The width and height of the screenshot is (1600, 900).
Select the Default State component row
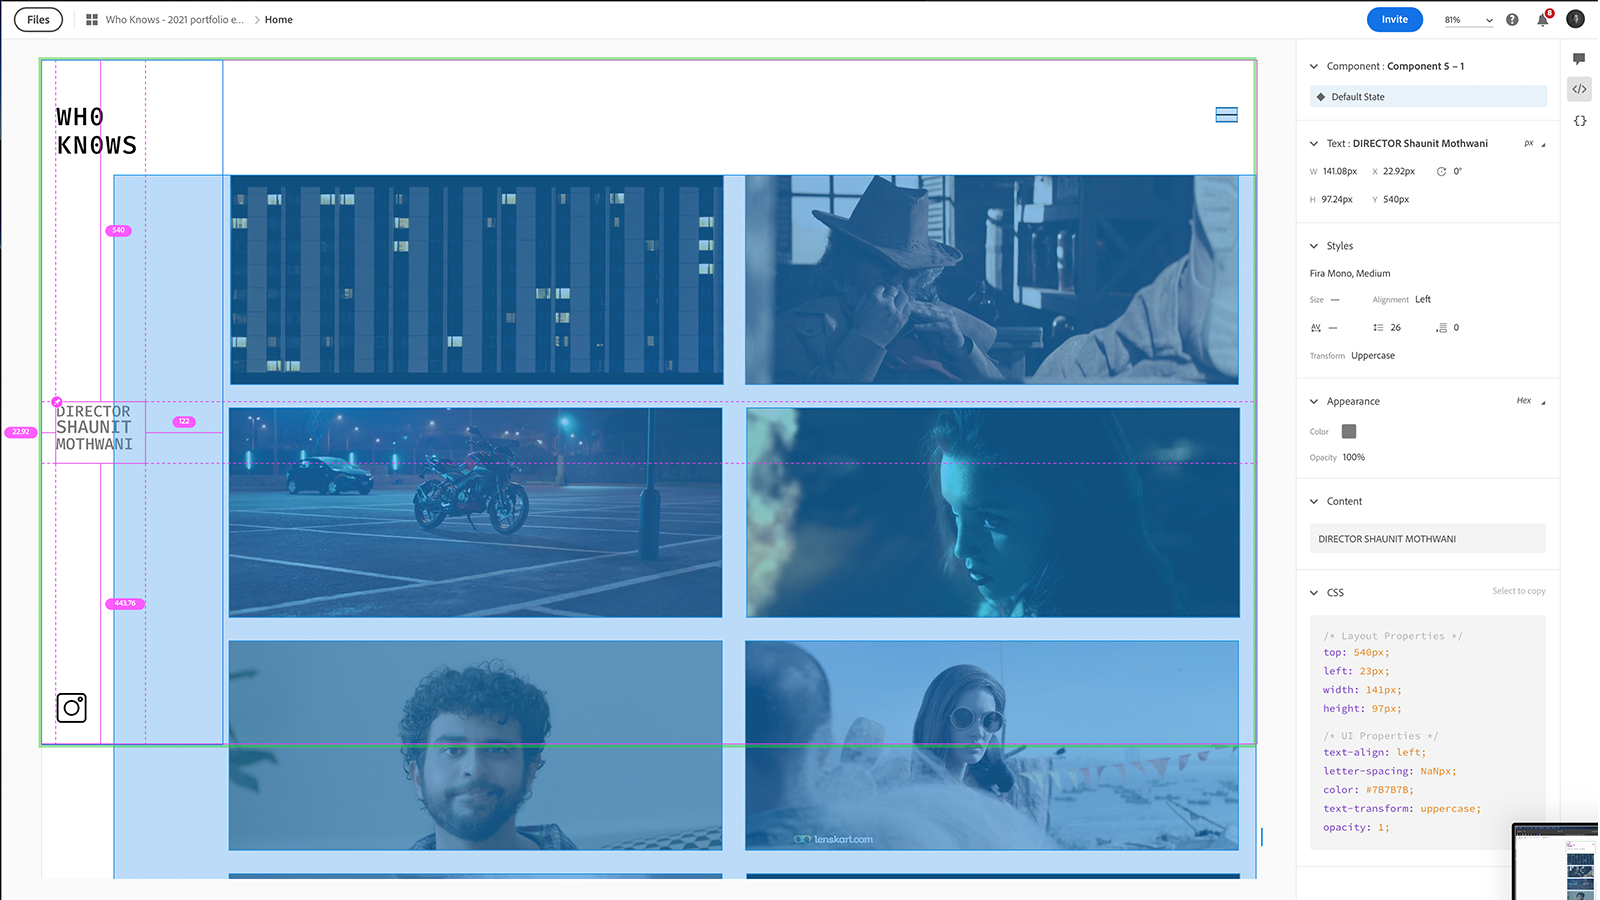point(1427,97)
